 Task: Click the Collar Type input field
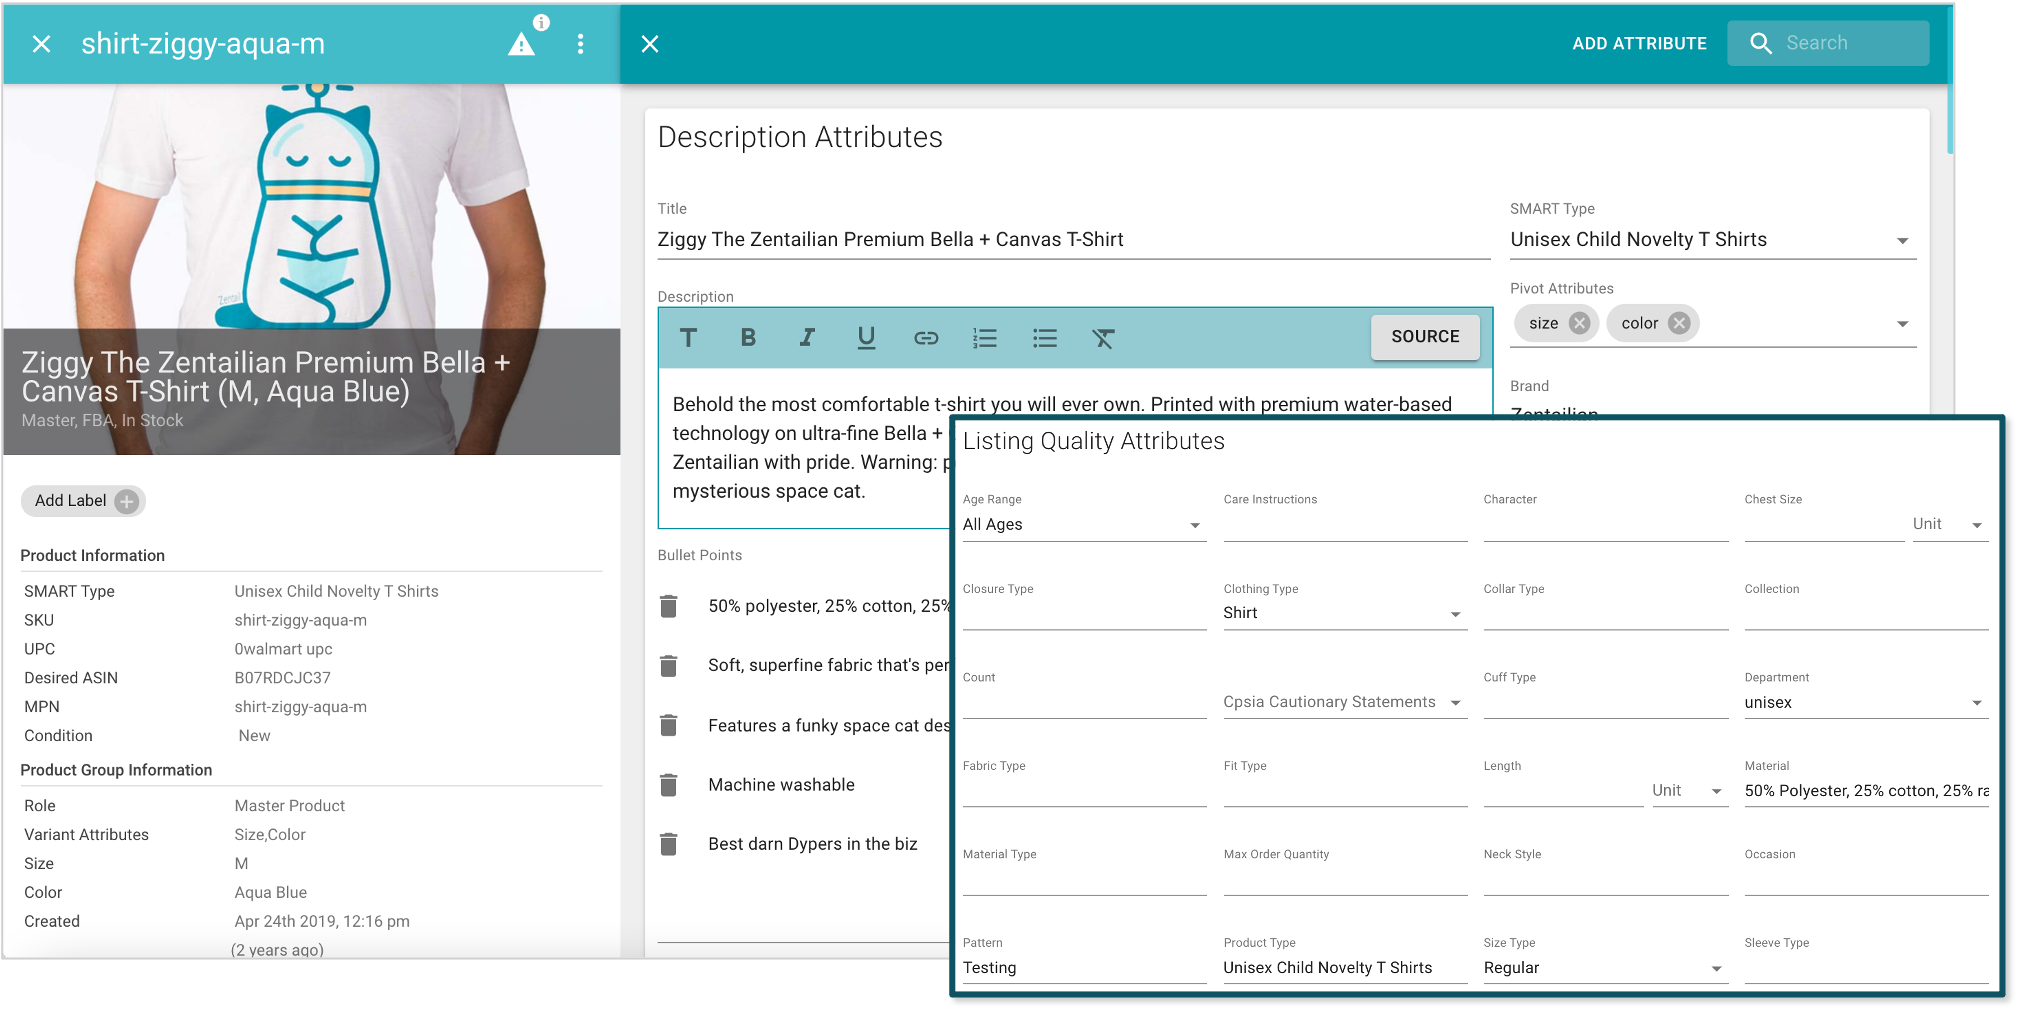pos(1605,613)
